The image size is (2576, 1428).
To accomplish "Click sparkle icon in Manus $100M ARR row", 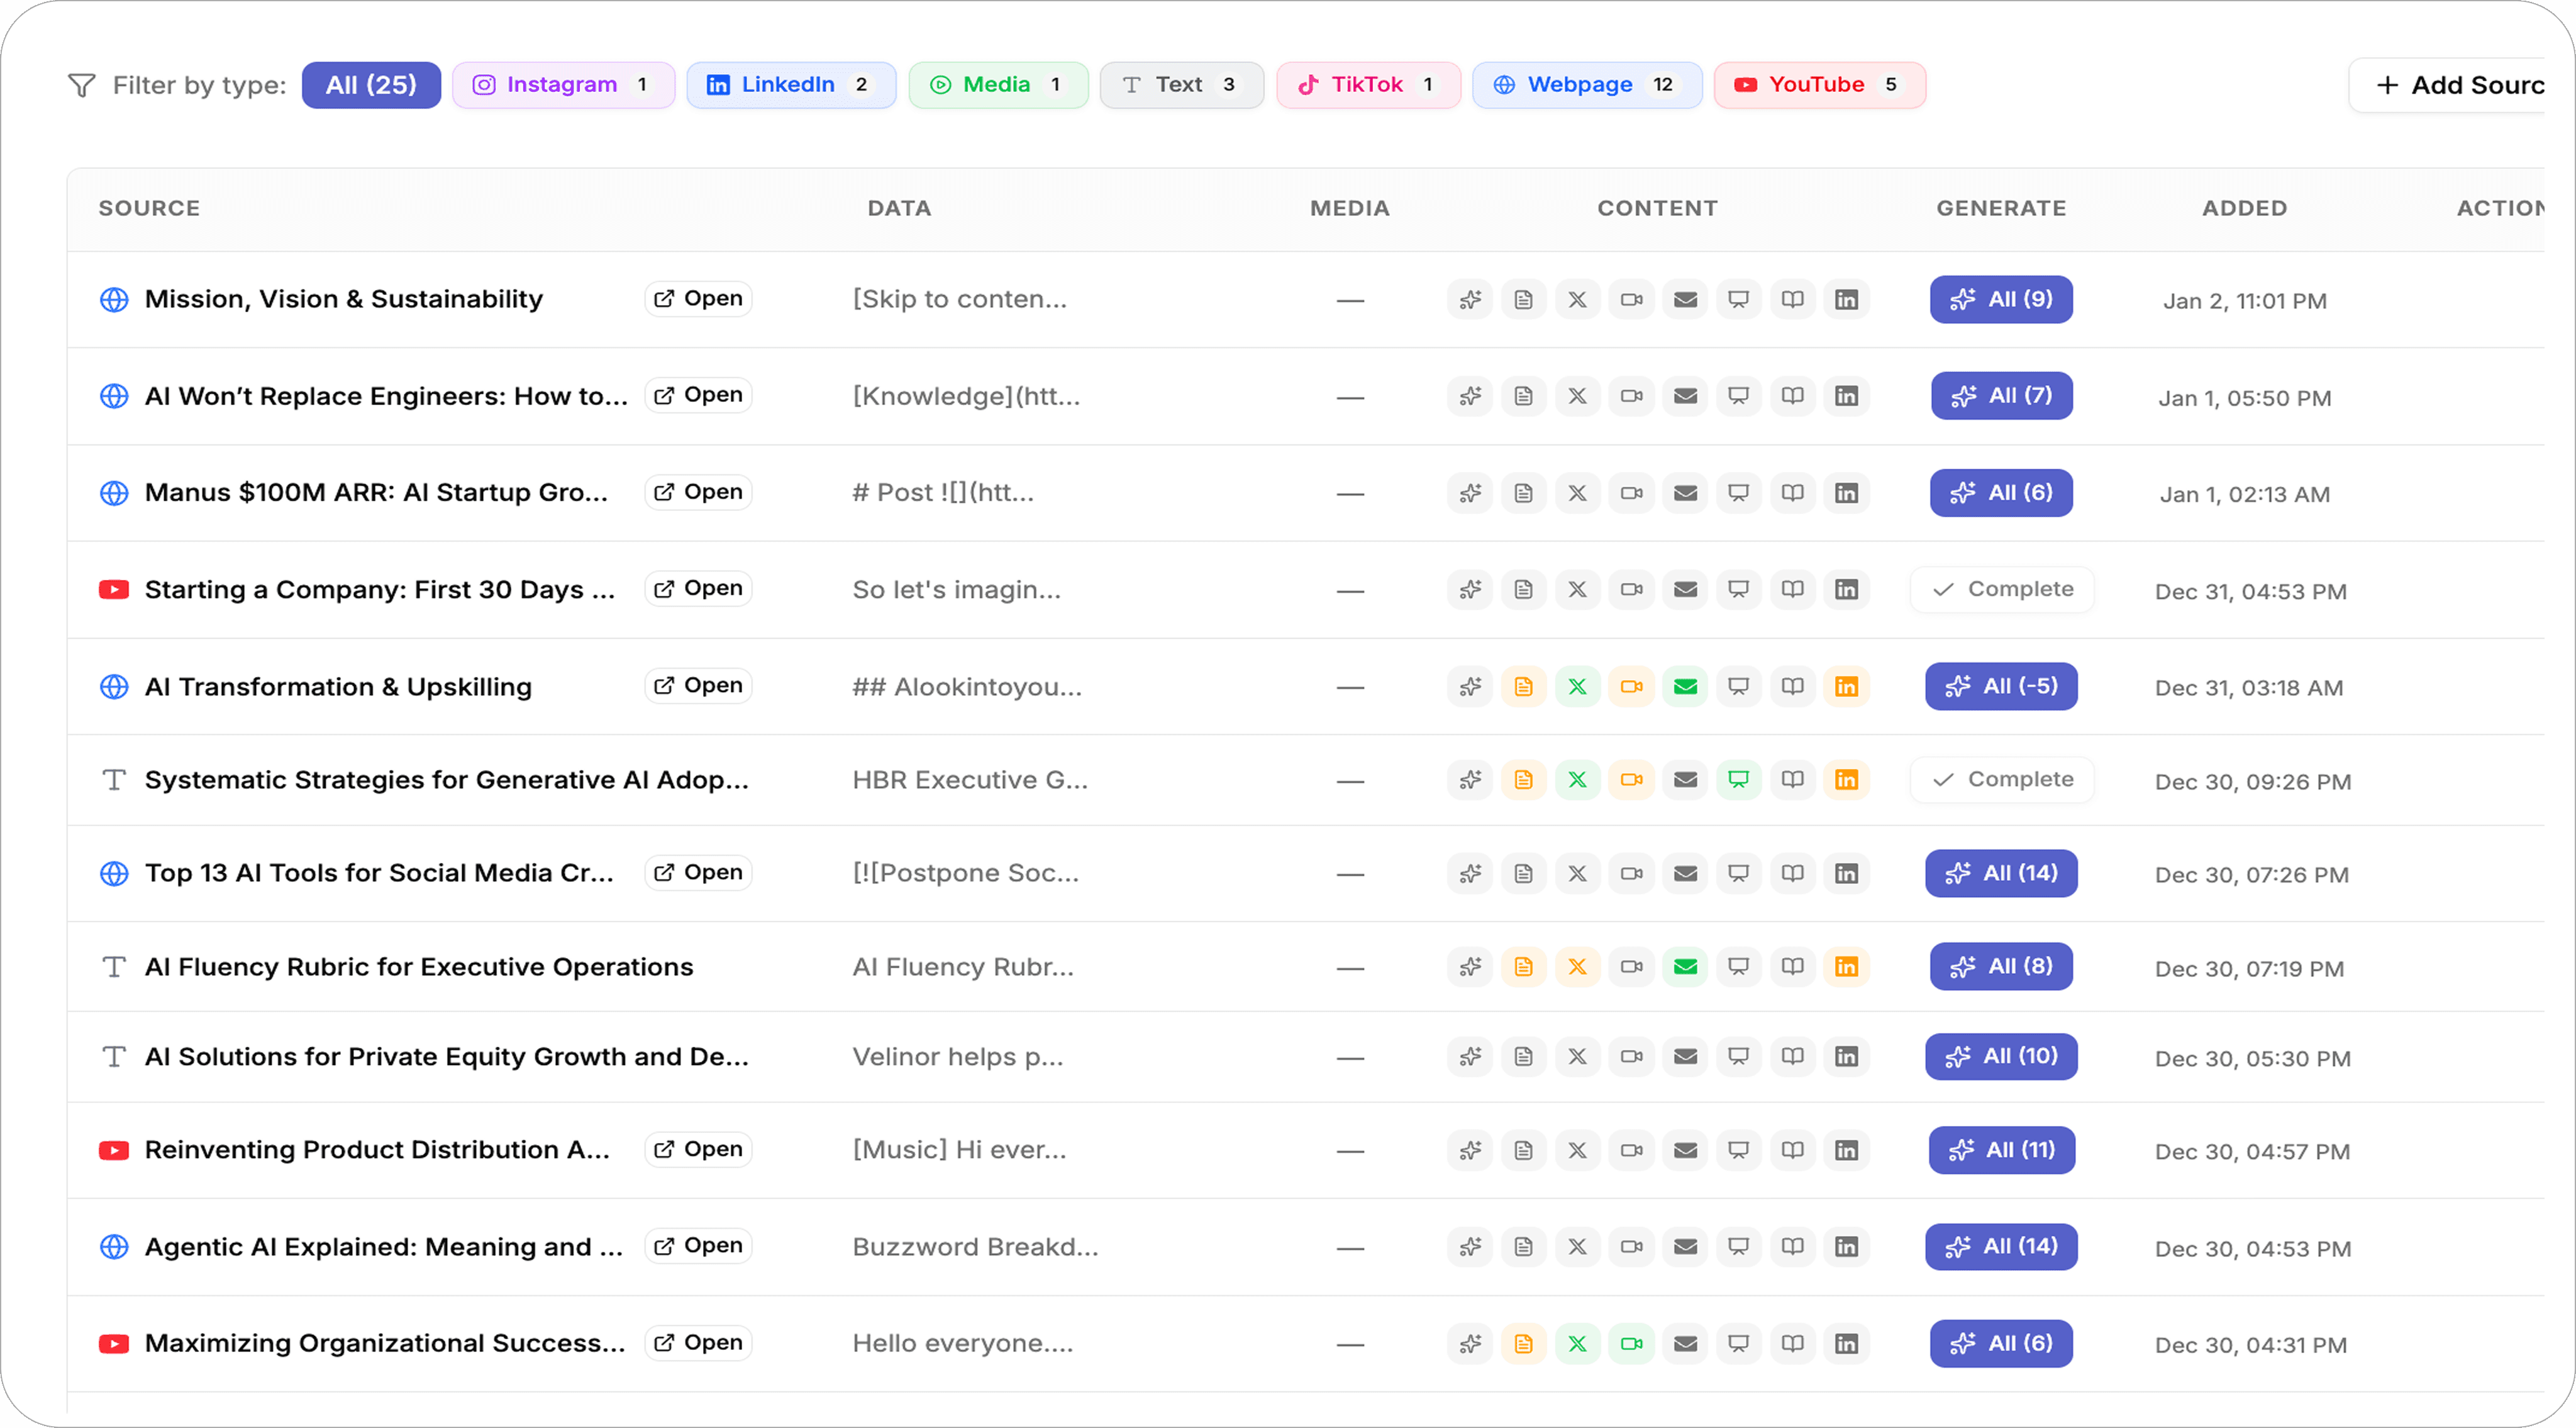I will coord(1469,493).
